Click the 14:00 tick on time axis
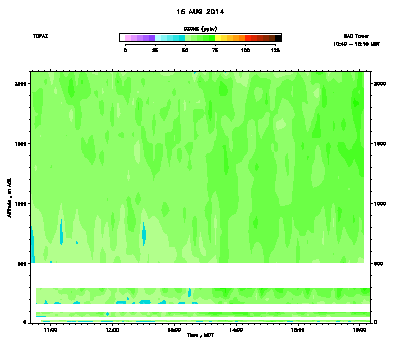400x360 pixels. point(236,330)
